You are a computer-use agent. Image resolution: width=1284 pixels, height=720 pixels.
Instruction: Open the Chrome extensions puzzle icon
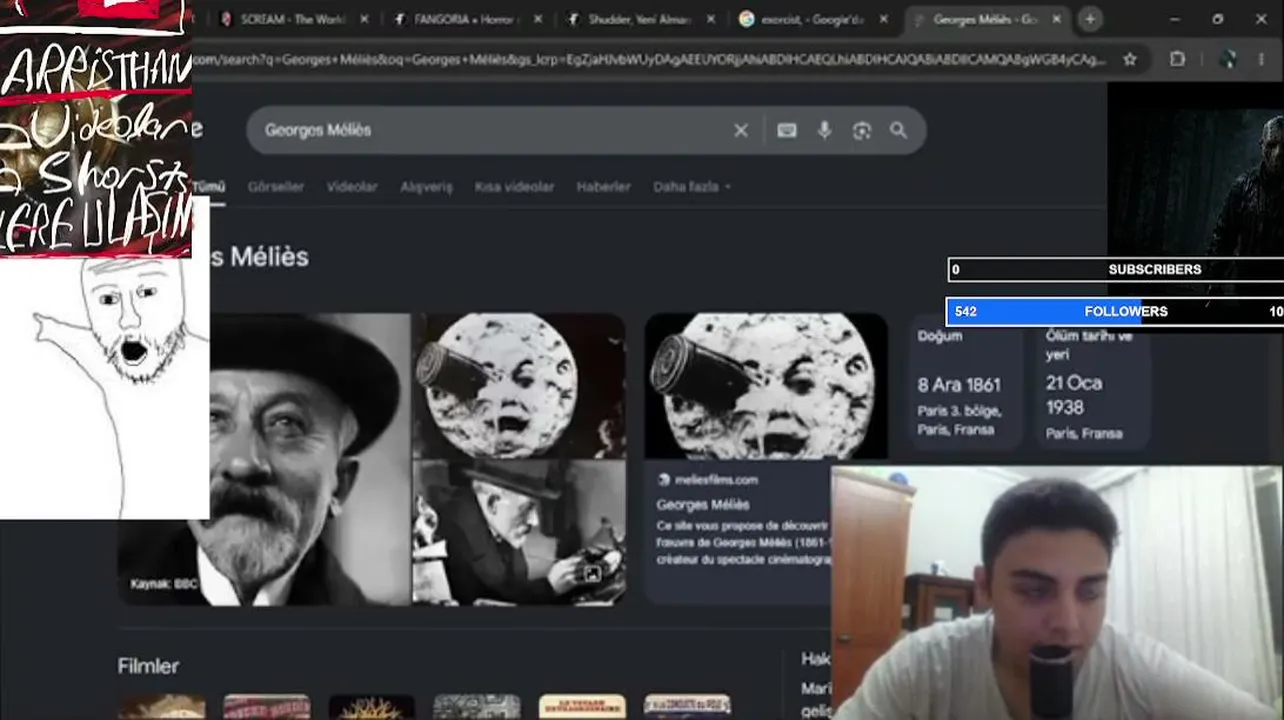tap(1177, 59)
